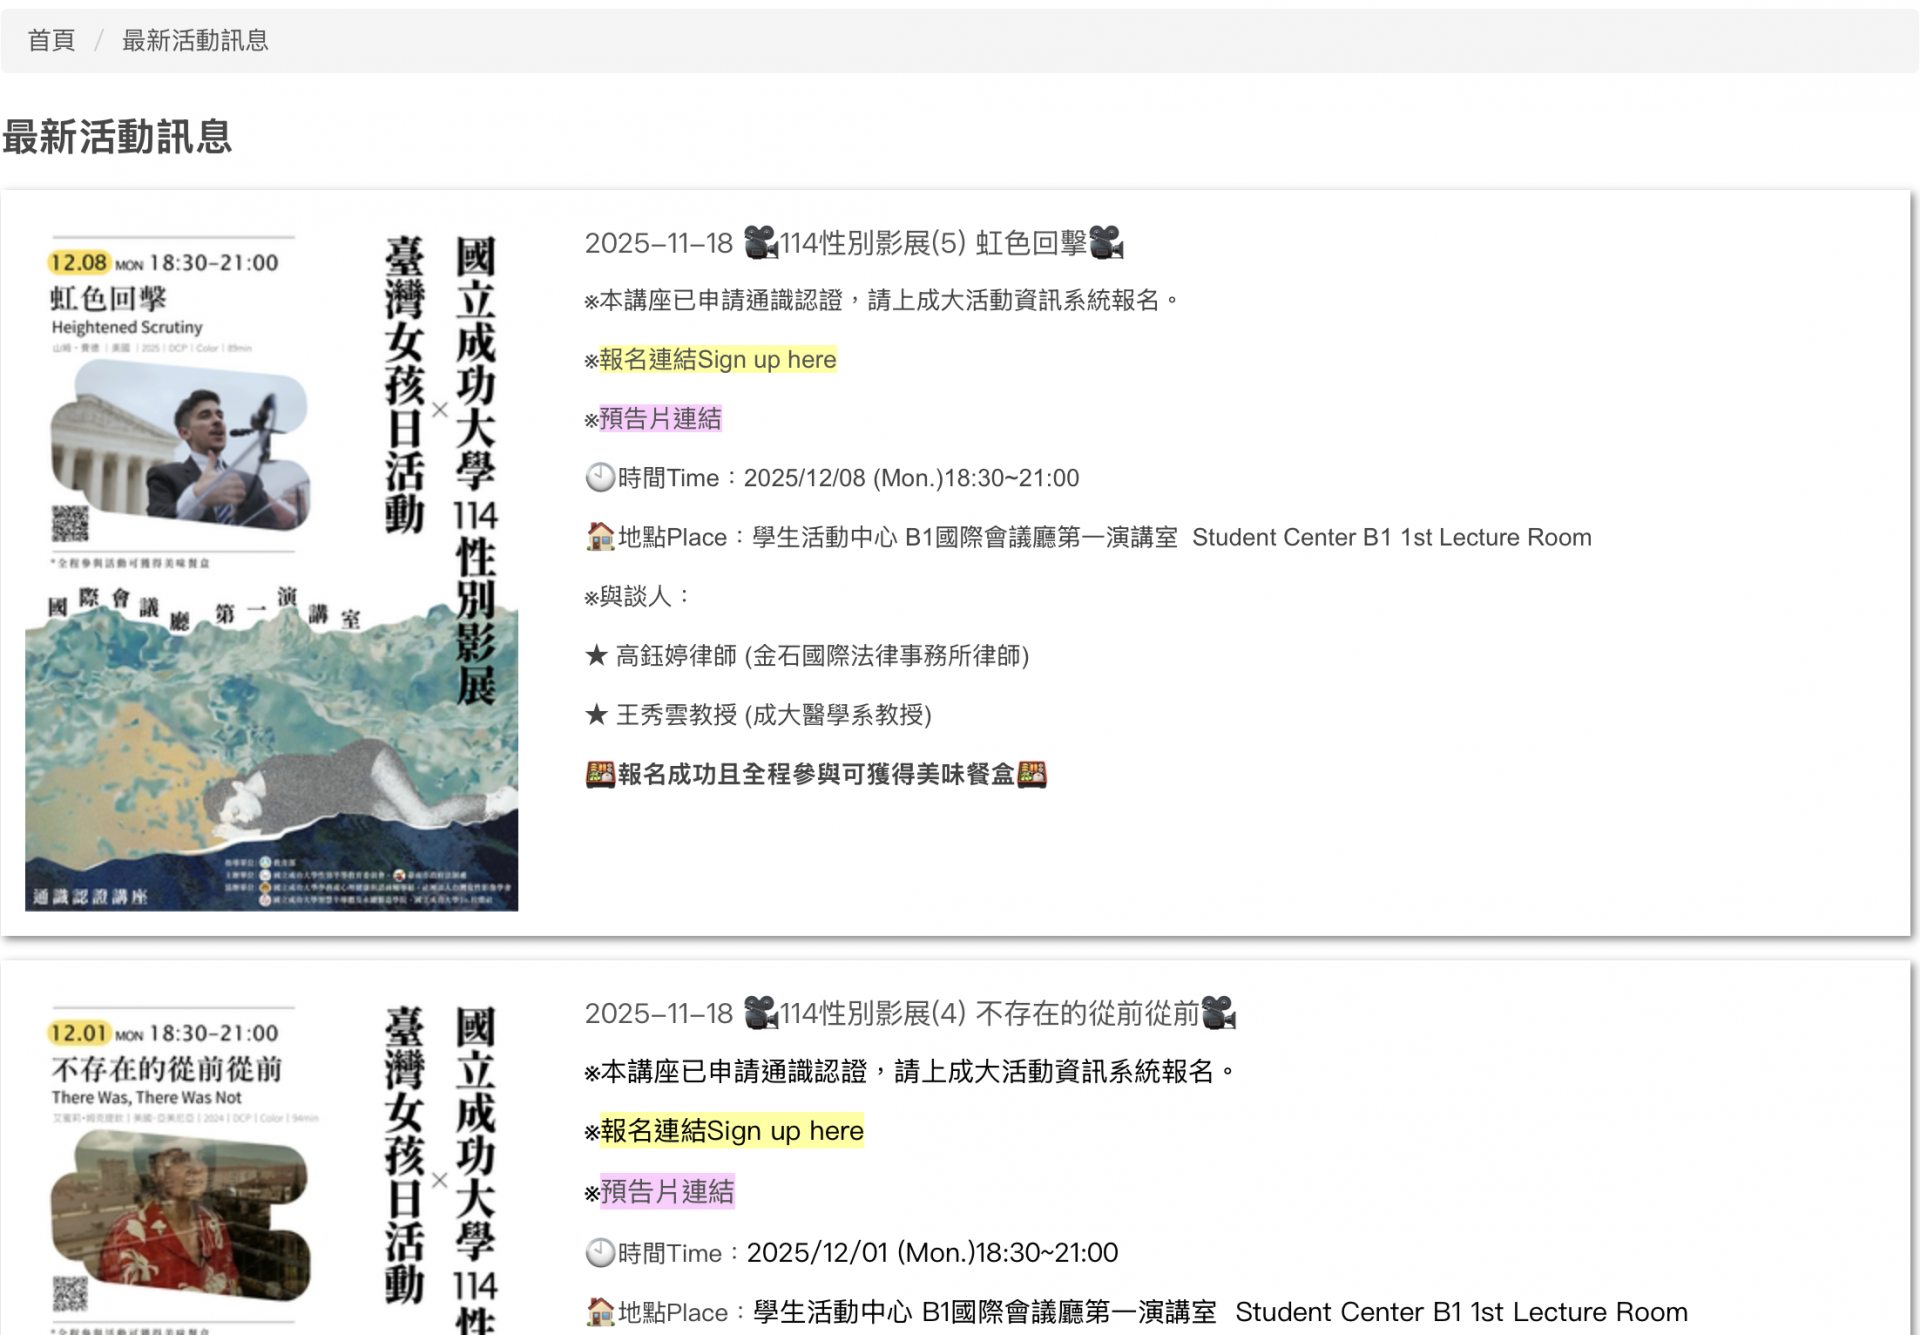This screenshot has width=1920, height=1335.
Task: Click the yellow Sign up here link for 虹色回擊
Action: tap(717, 359)
